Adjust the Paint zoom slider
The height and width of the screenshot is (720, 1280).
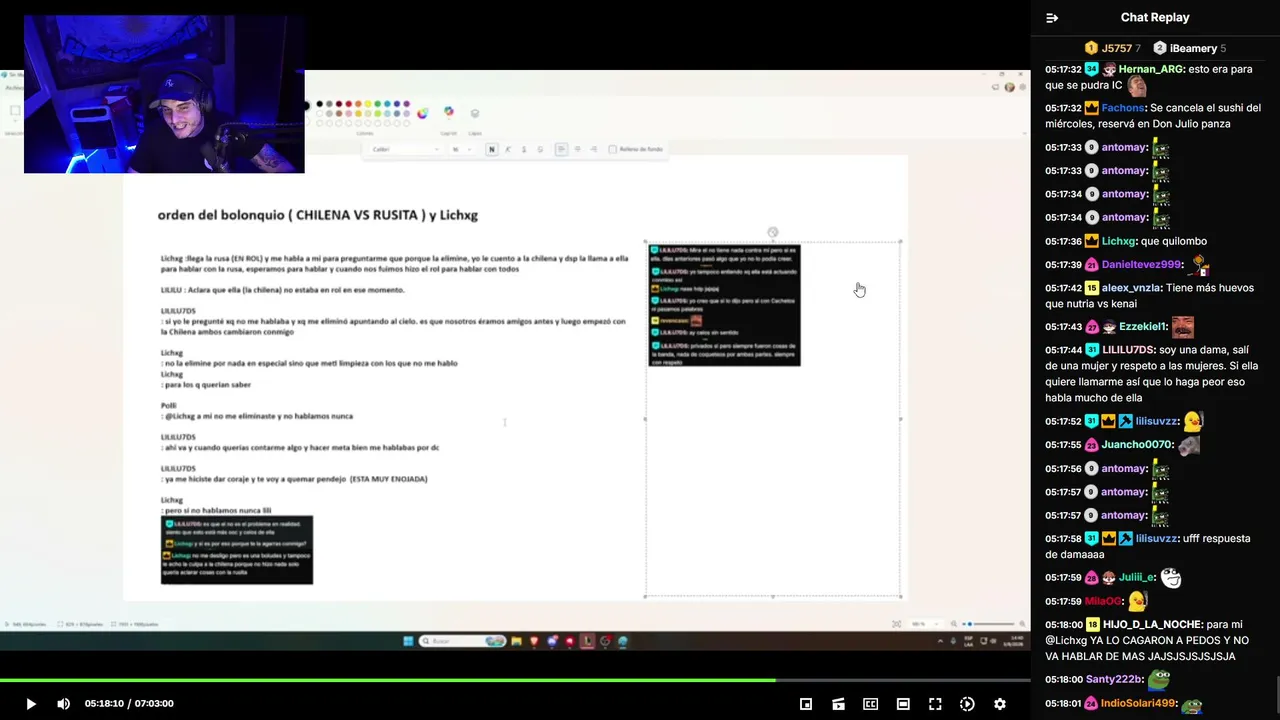tap(986, 624)
